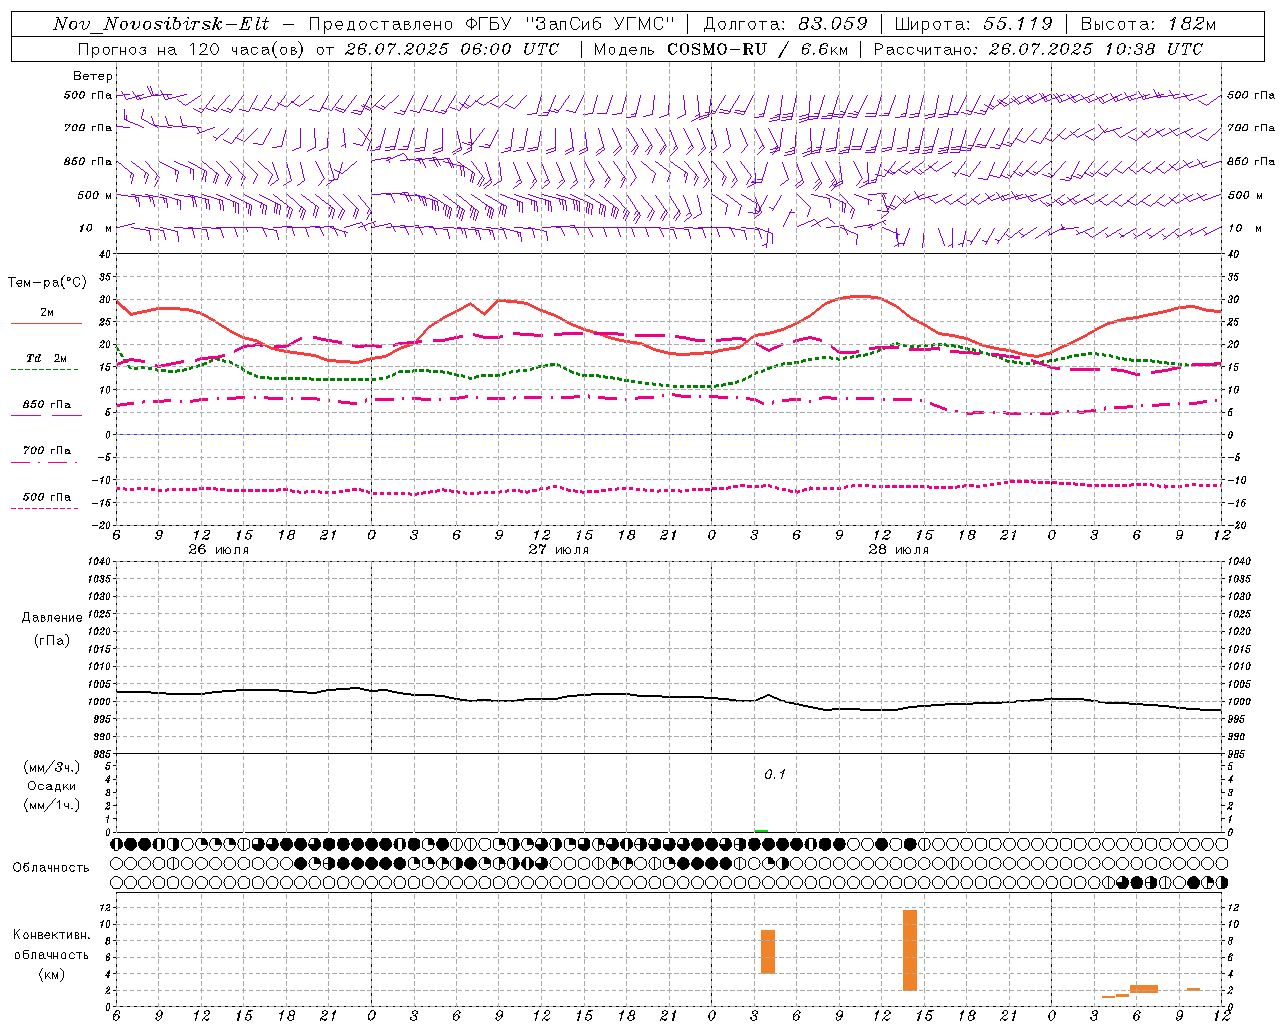Click the Давление pressure axis label
The width and height of the screenshot is (1280, 1024).
click(x=52, y=618)
